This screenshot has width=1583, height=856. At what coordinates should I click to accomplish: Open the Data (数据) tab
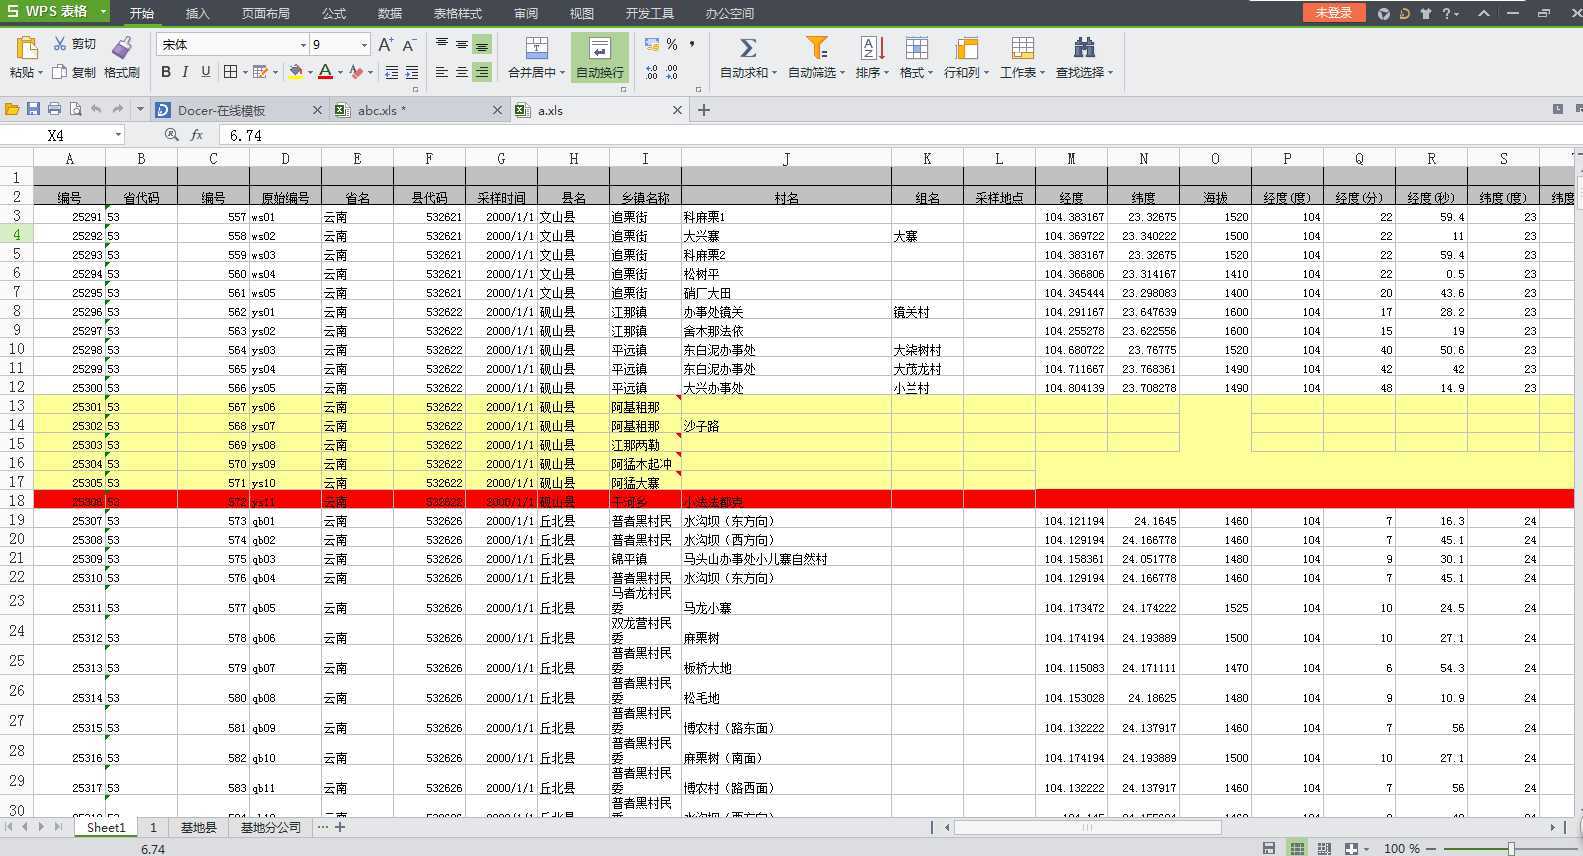[x=390, y=13]
